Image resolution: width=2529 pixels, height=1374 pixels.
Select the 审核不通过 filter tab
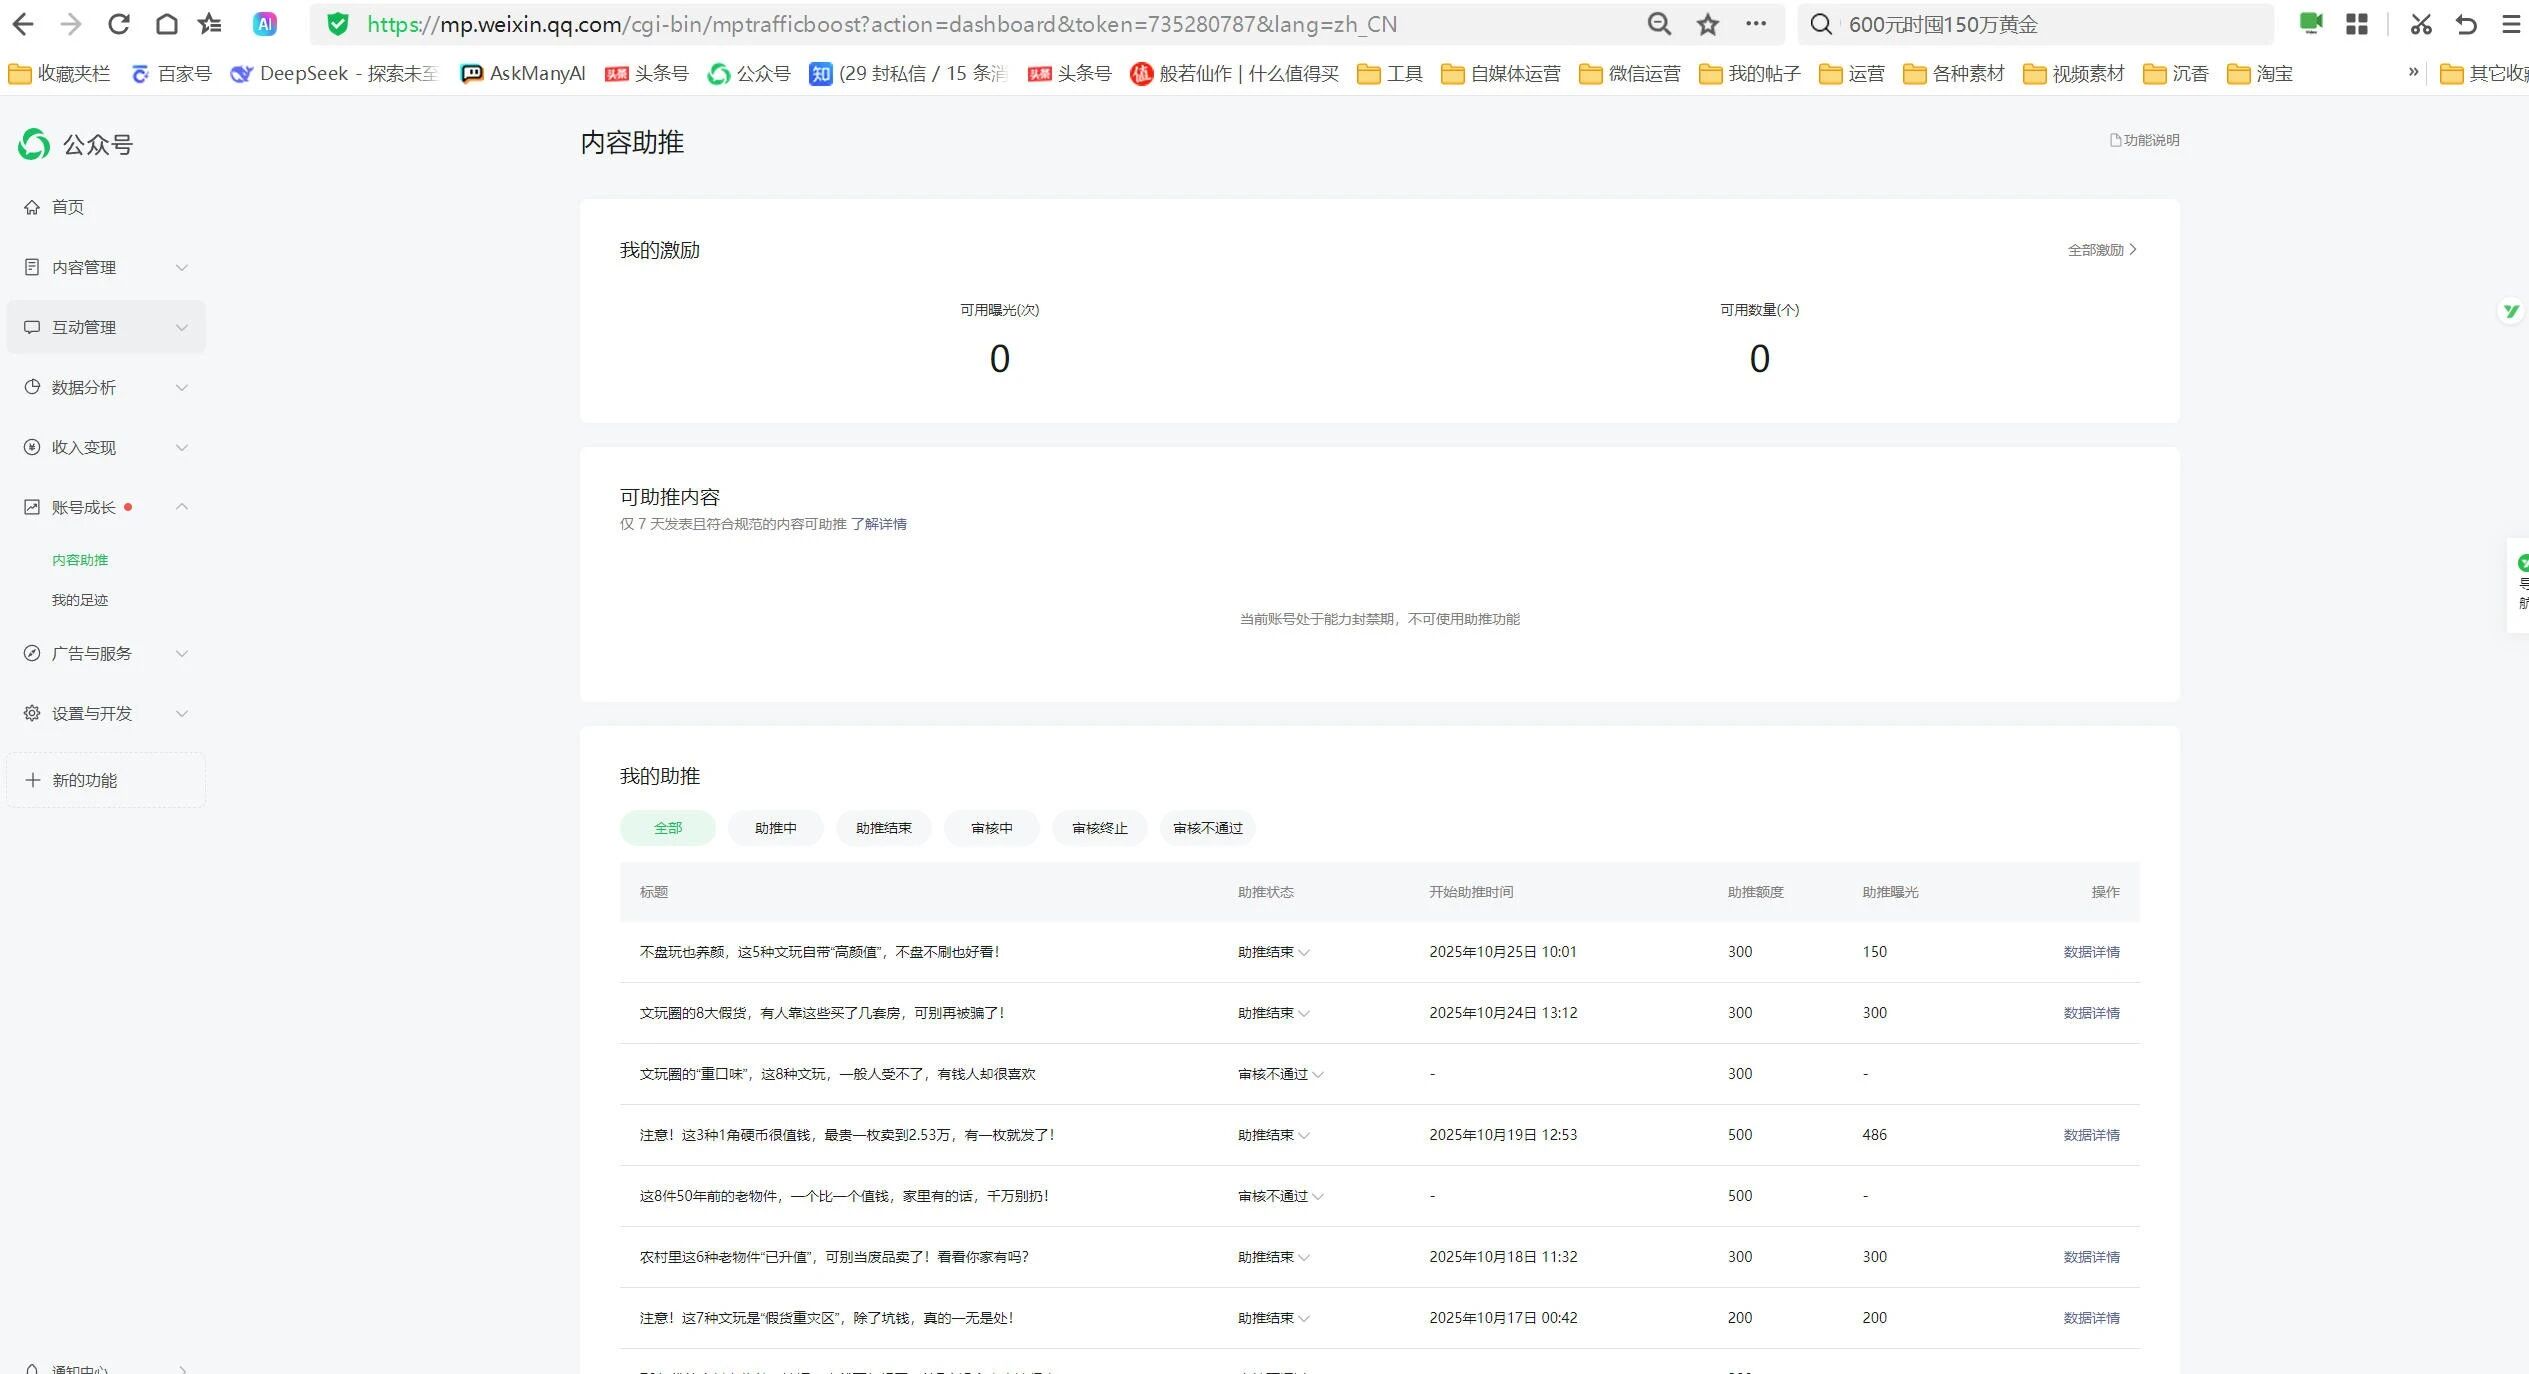[1207, 828]
